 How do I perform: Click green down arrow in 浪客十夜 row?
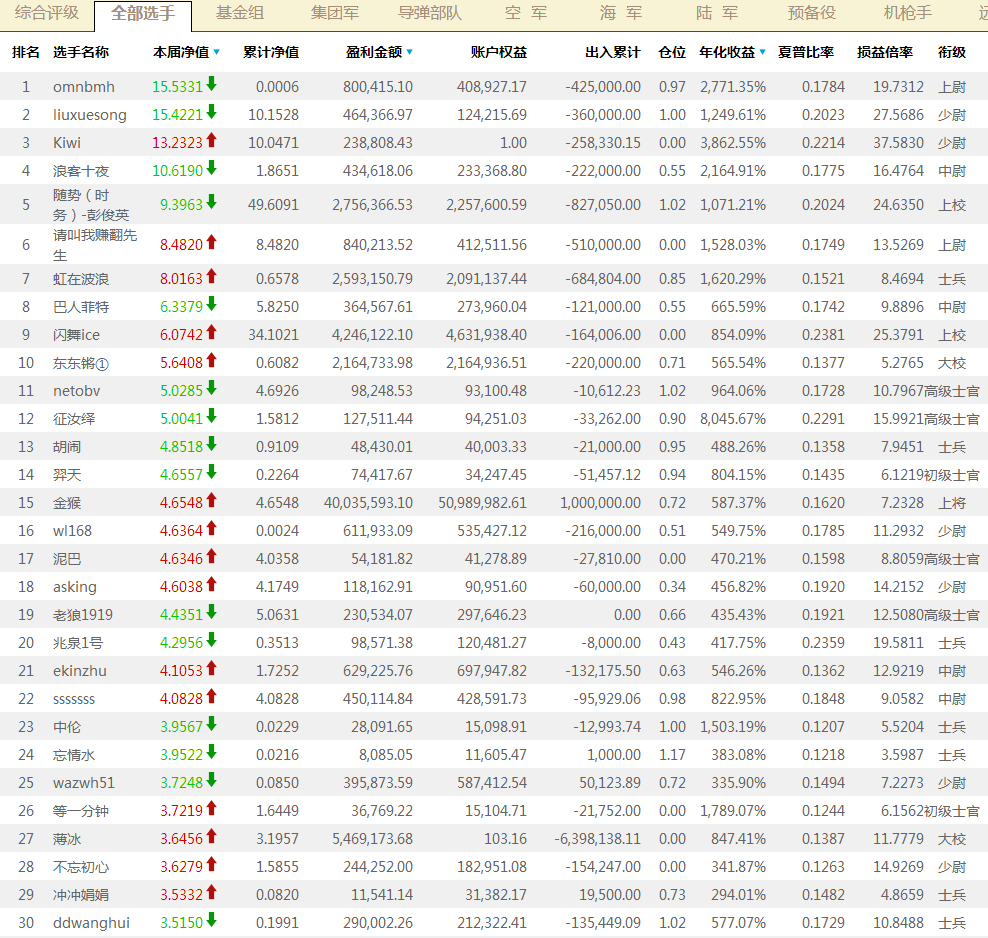[212, 168]
